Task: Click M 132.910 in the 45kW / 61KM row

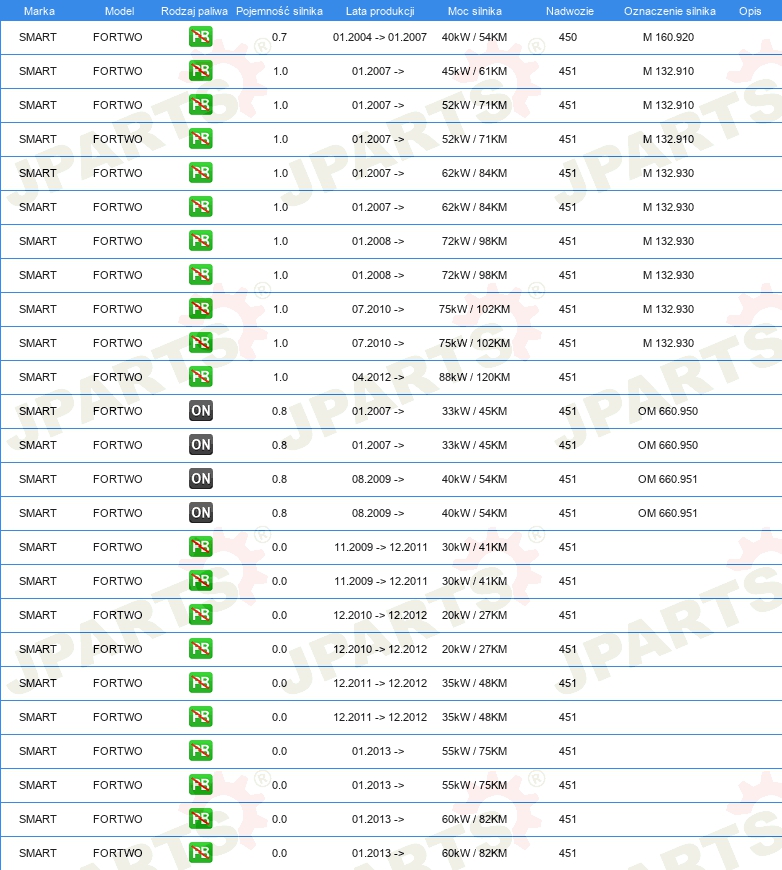Action: pos(668,71)
